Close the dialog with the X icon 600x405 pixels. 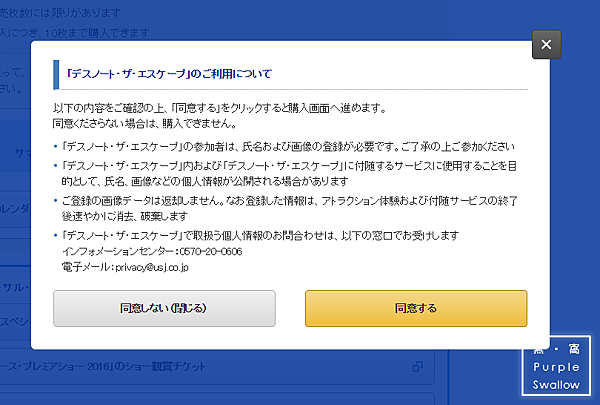coord(546,44)
